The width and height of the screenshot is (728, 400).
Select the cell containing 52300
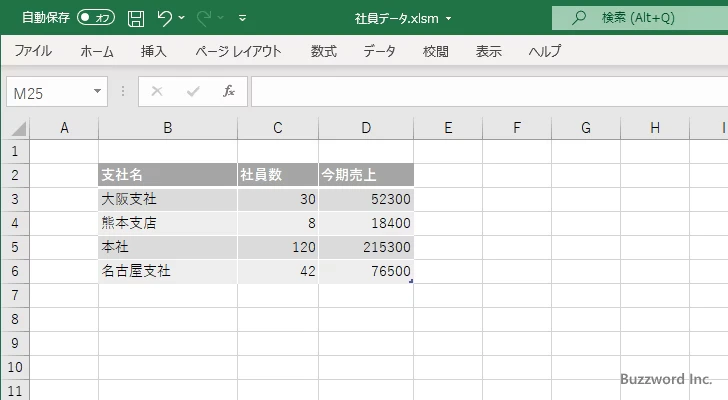point(366,199)
